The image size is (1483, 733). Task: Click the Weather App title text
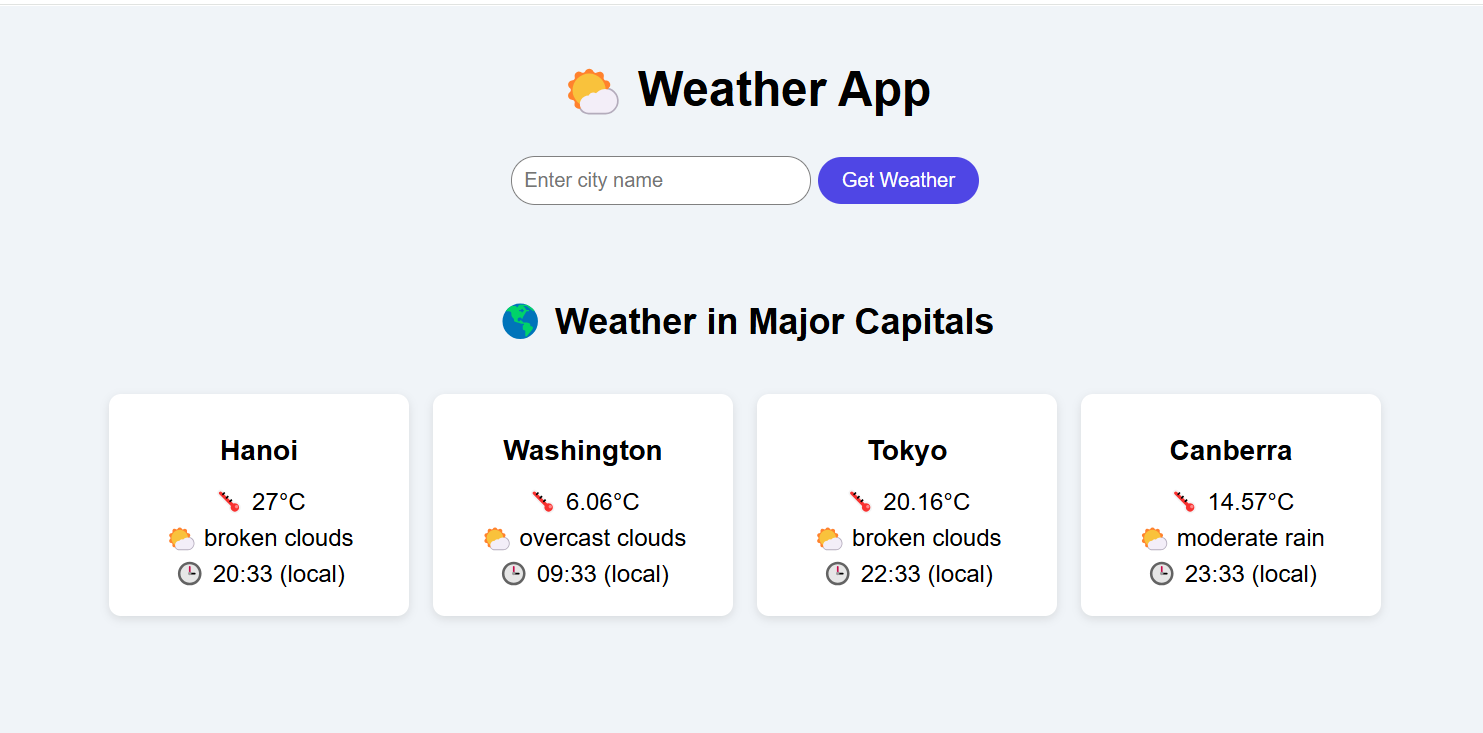click(x=784, y=90)
